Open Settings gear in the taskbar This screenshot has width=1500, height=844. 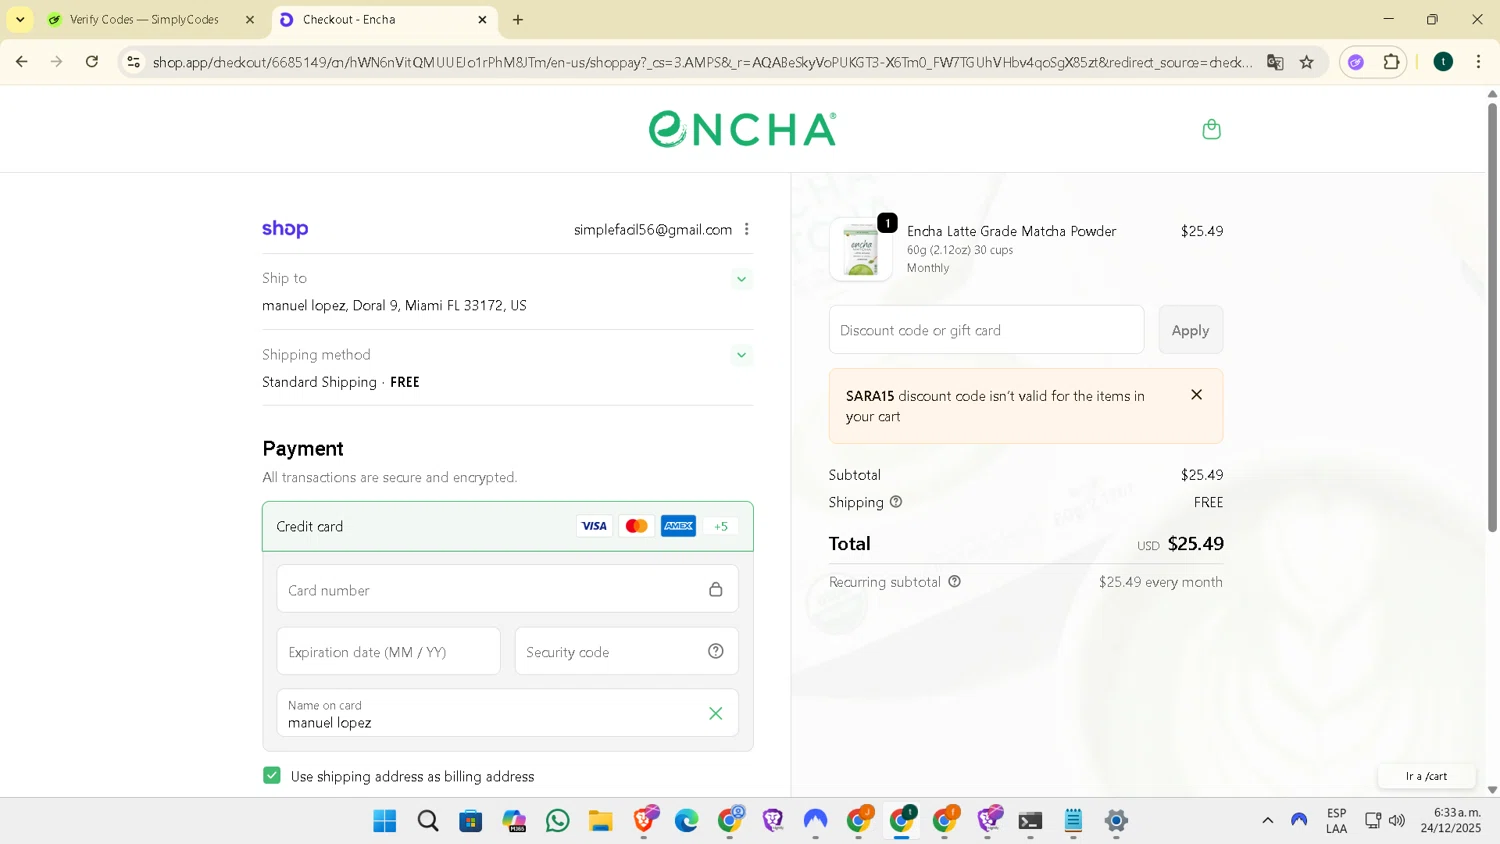[1116, 821]
